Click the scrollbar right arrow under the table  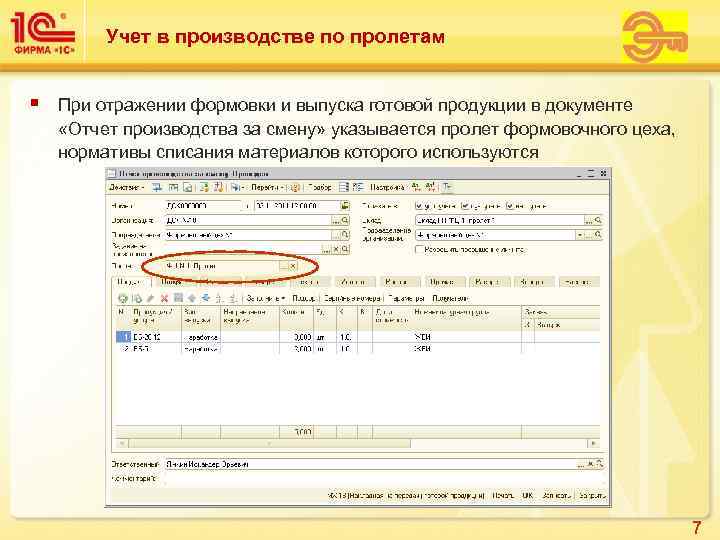594,444
